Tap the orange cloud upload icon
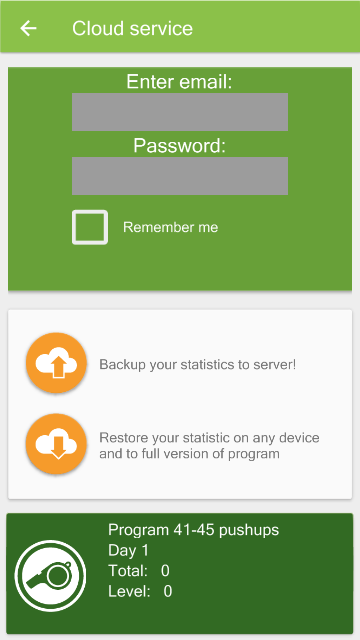Viewport: 360px width, 640px height. [x=56, y=363]
